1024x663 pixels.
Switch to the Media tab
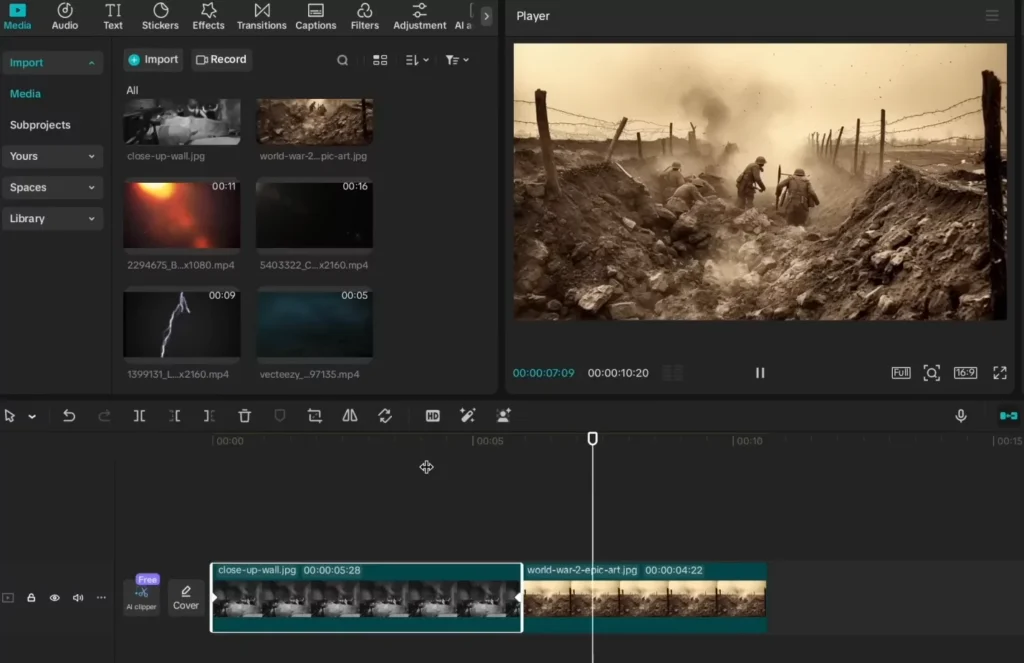coord(17,16)
